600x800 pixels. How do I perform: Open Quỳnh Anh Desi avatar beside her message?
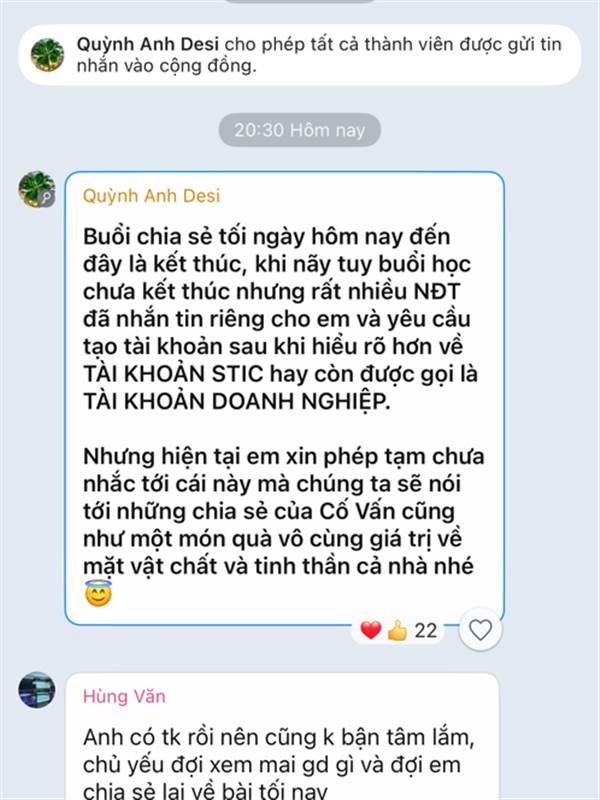pyautogui.click(x=36, y=189)
